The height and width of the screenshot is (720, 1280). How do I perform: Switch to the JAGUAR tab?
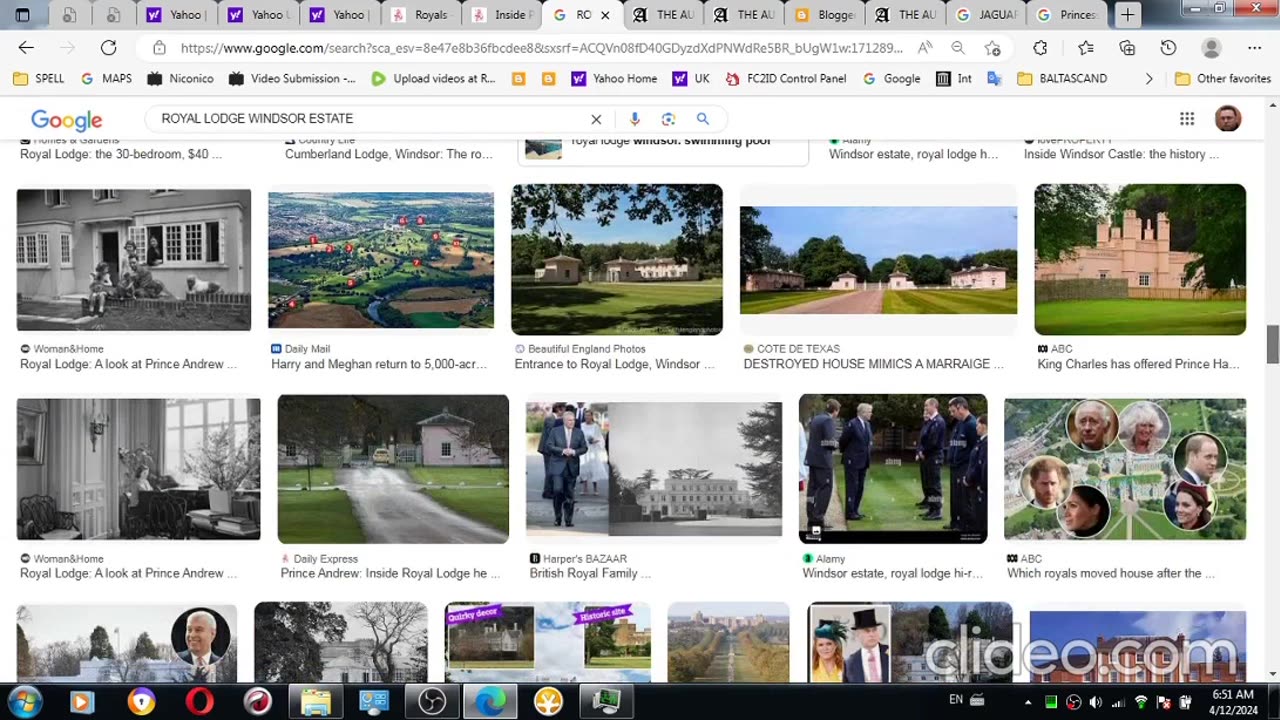coord(987,15)
